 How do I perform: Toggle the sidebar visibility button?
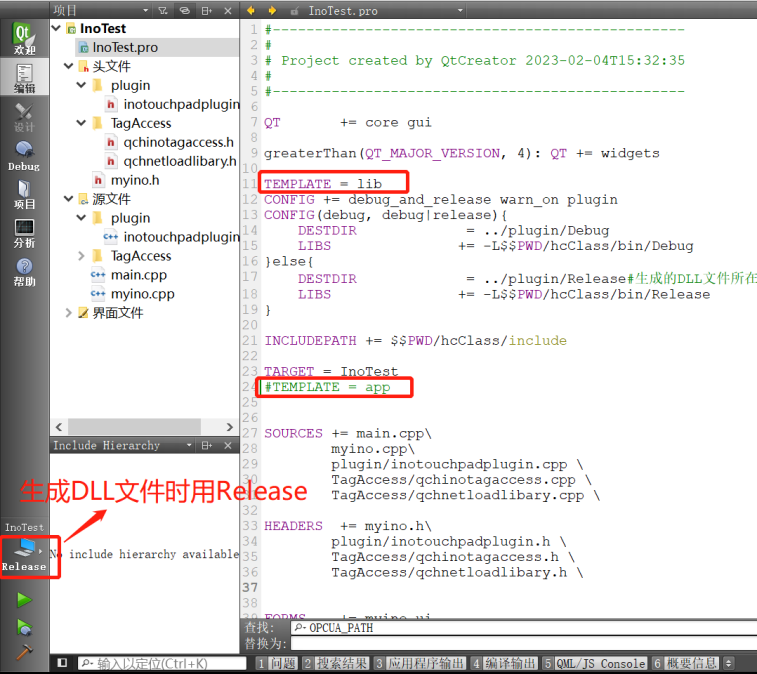click(62, 663)
